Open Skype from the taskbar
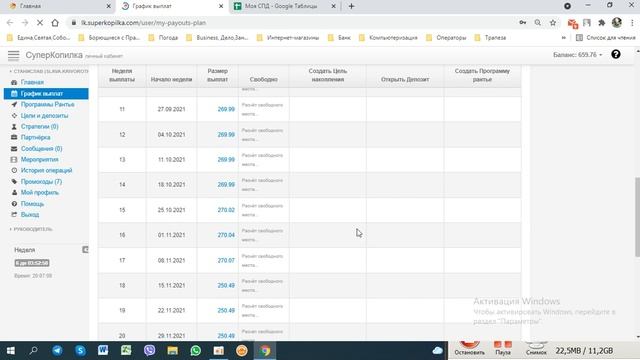640x360 pixels. [x=80, y=350]
